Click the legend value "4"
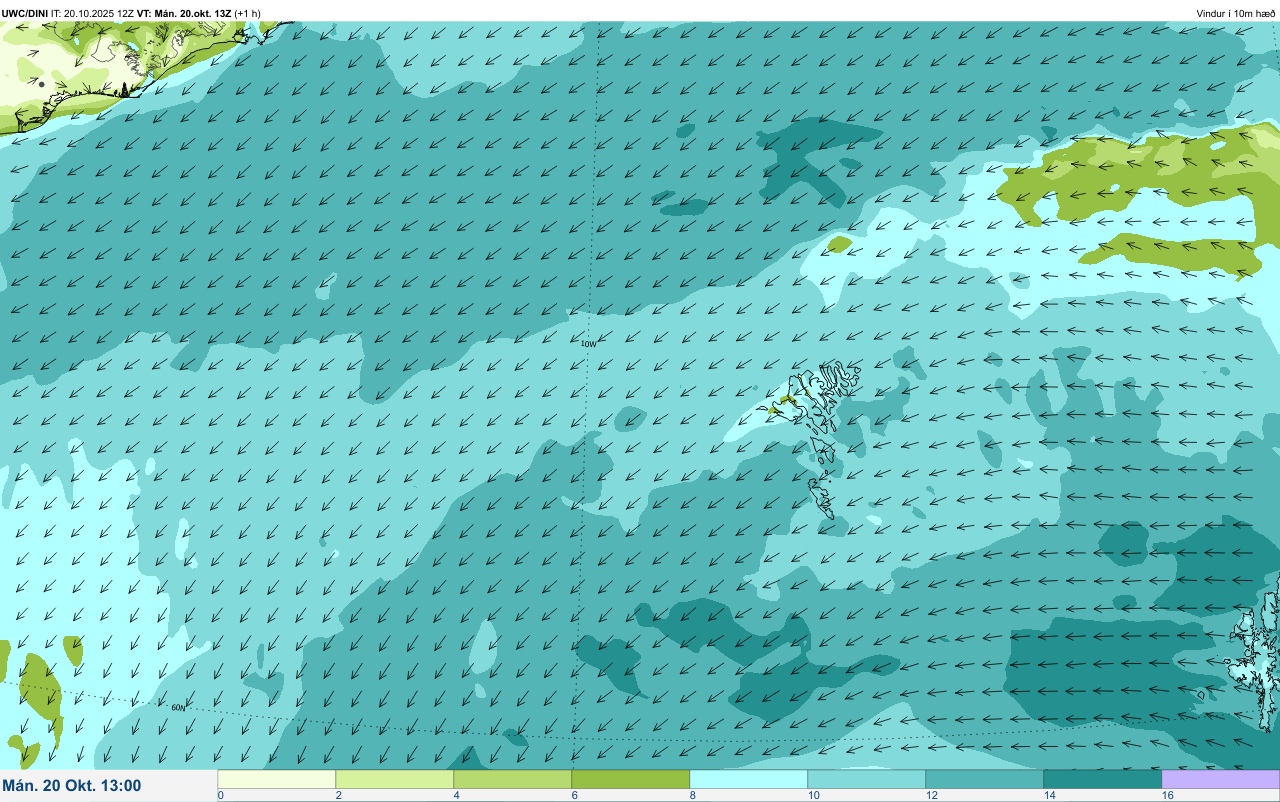Image resolution: width=1280 pixels, height=802 pixels. [456, 795]
